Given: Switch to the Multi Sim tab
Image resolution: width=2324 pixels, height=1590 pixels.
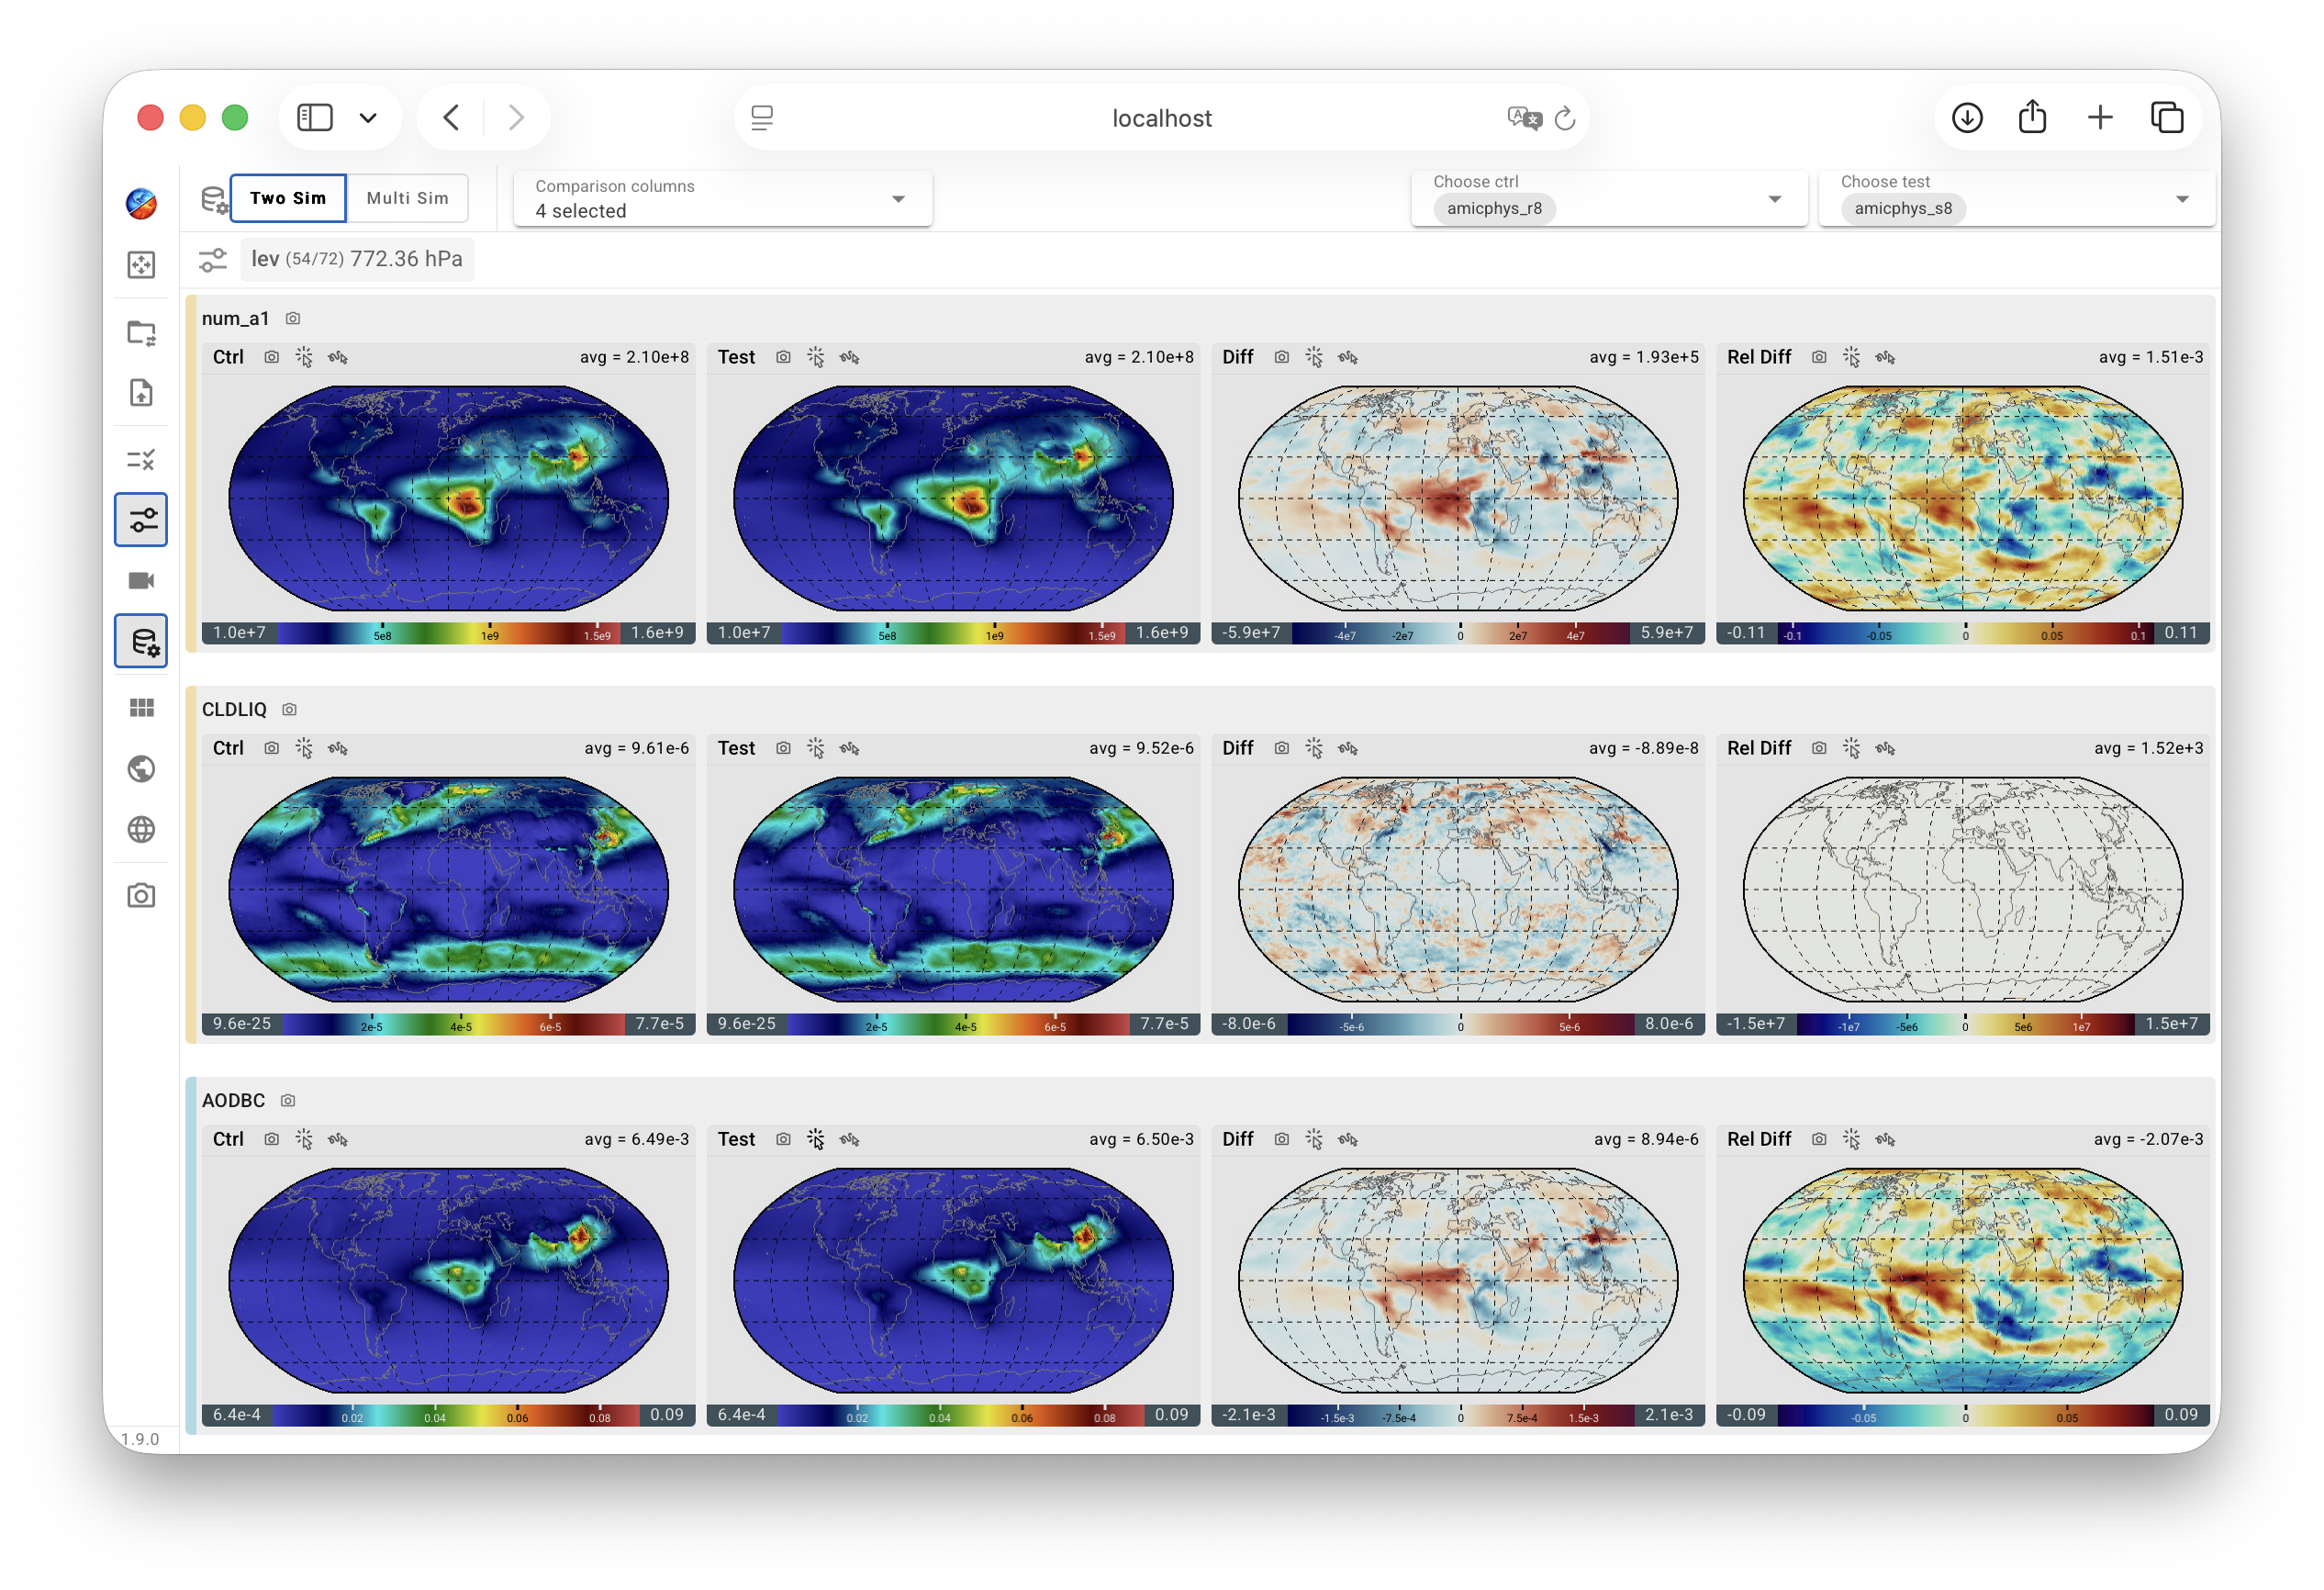Looking at the screenshot, I should 408,198.
